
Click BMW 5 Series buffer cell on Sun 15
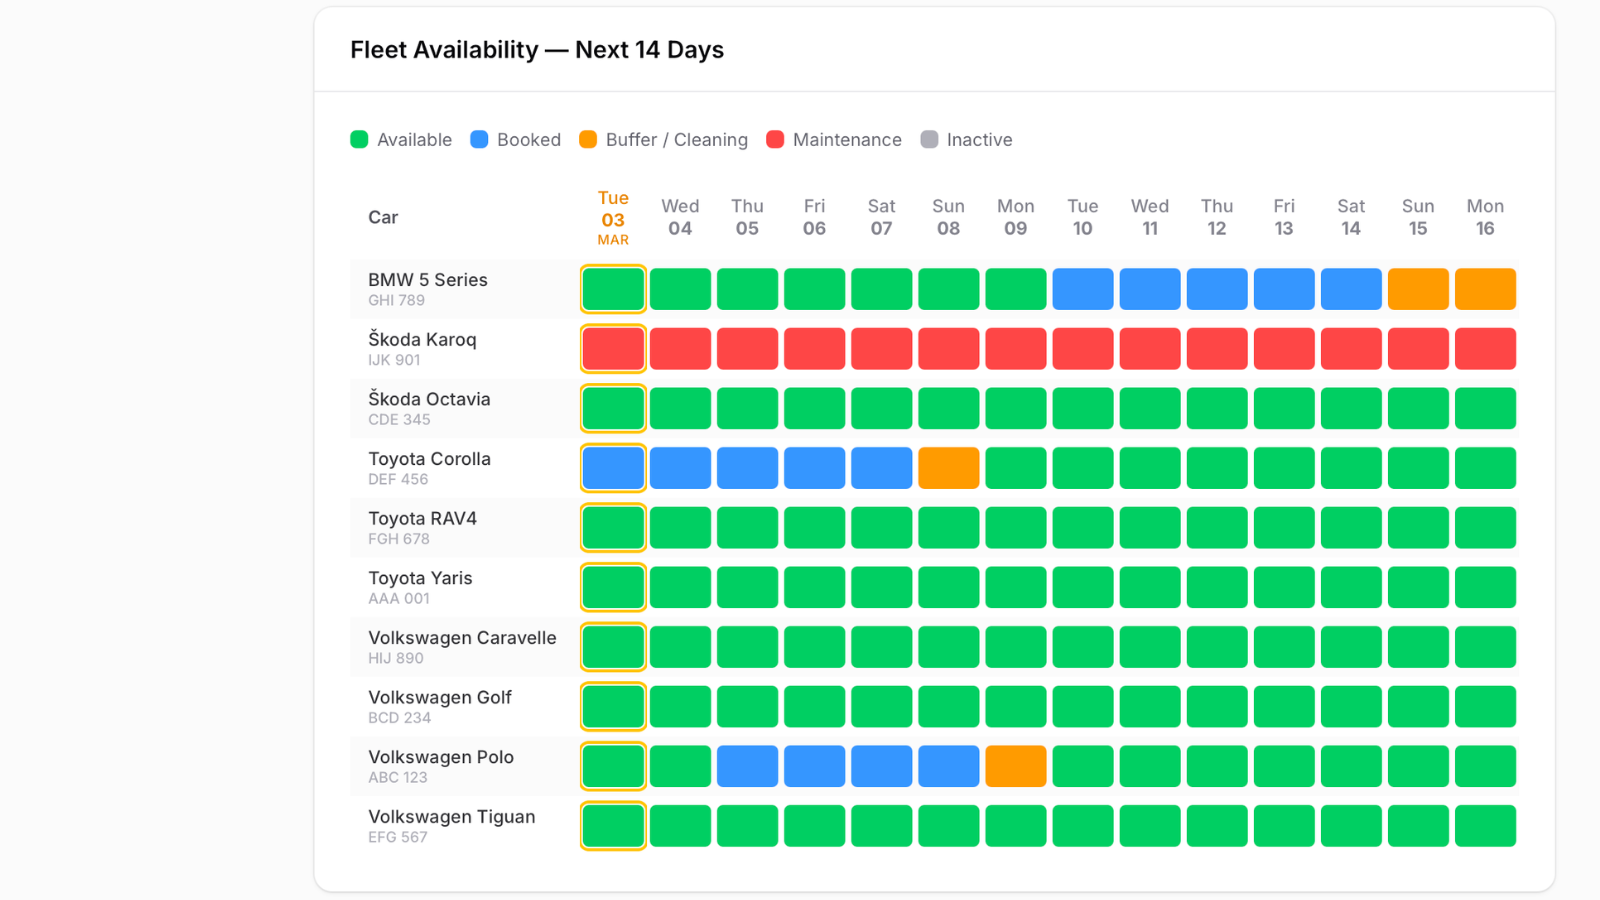coord(1417,289)
